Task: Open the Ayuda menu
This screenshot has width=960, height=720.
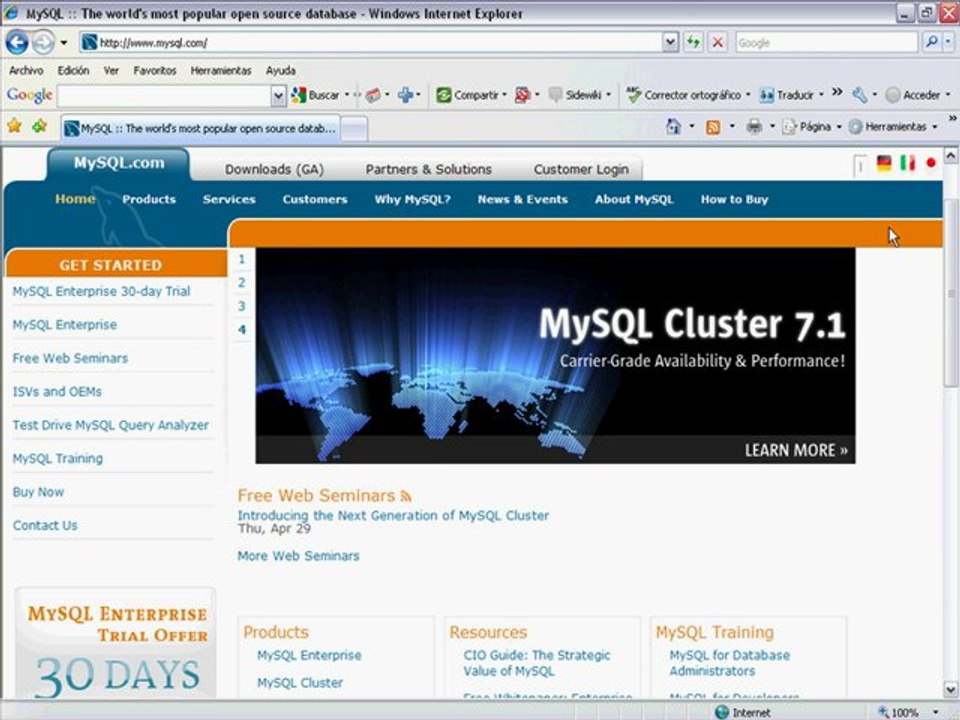Action: [x=280, y=70]
